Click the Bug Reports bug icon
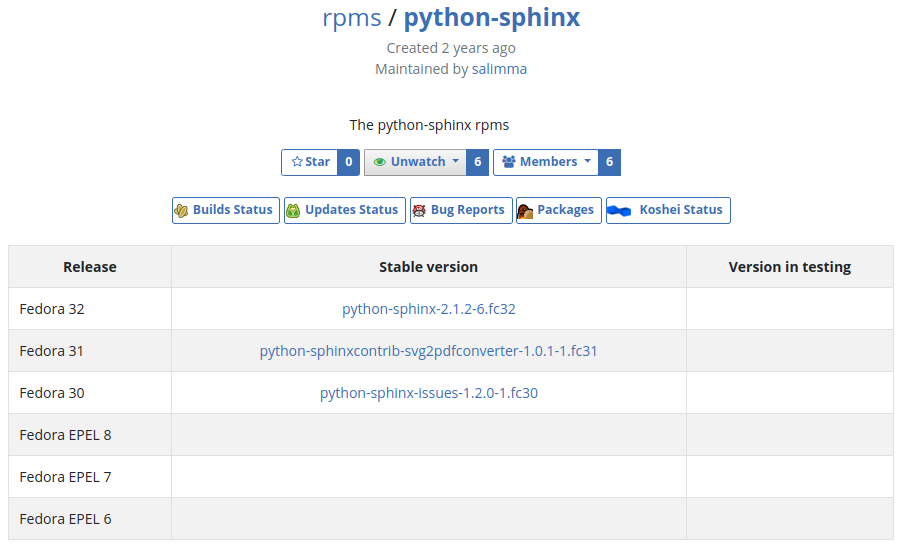The image size is (902, 544). [x=419, y=211]
